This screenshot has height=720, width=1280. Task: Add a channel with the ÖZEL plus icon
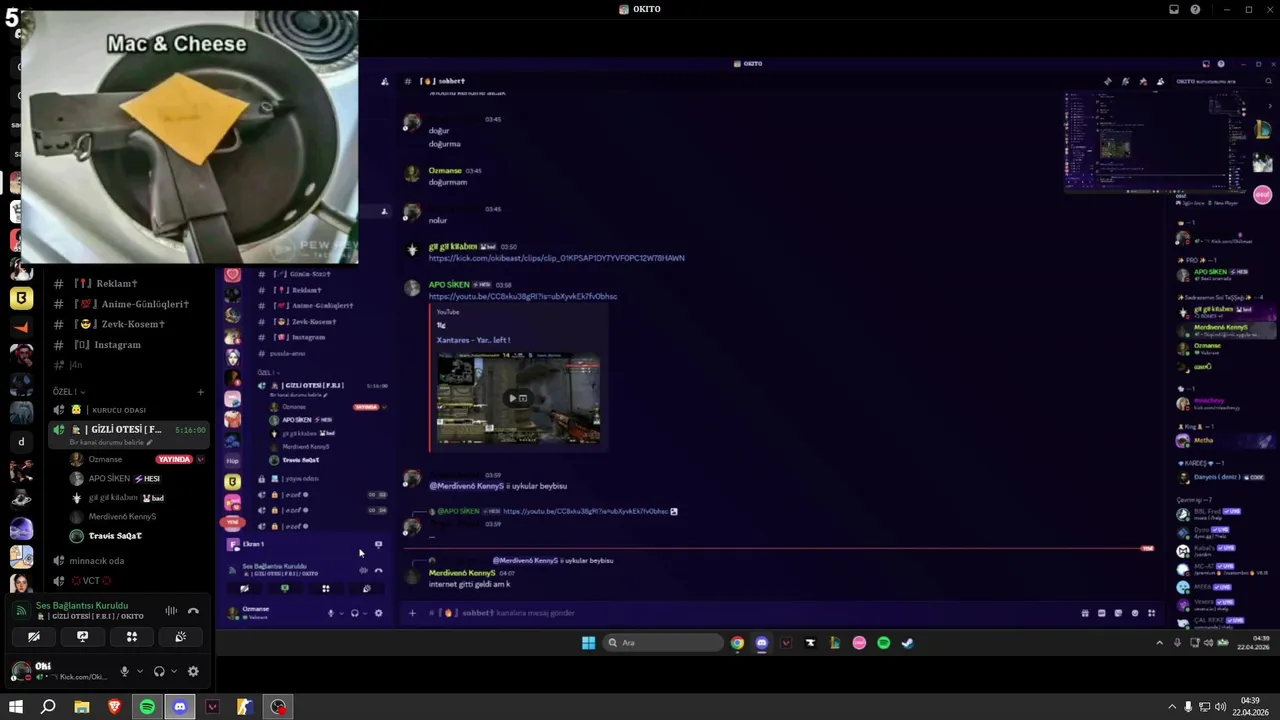(200, 392)
